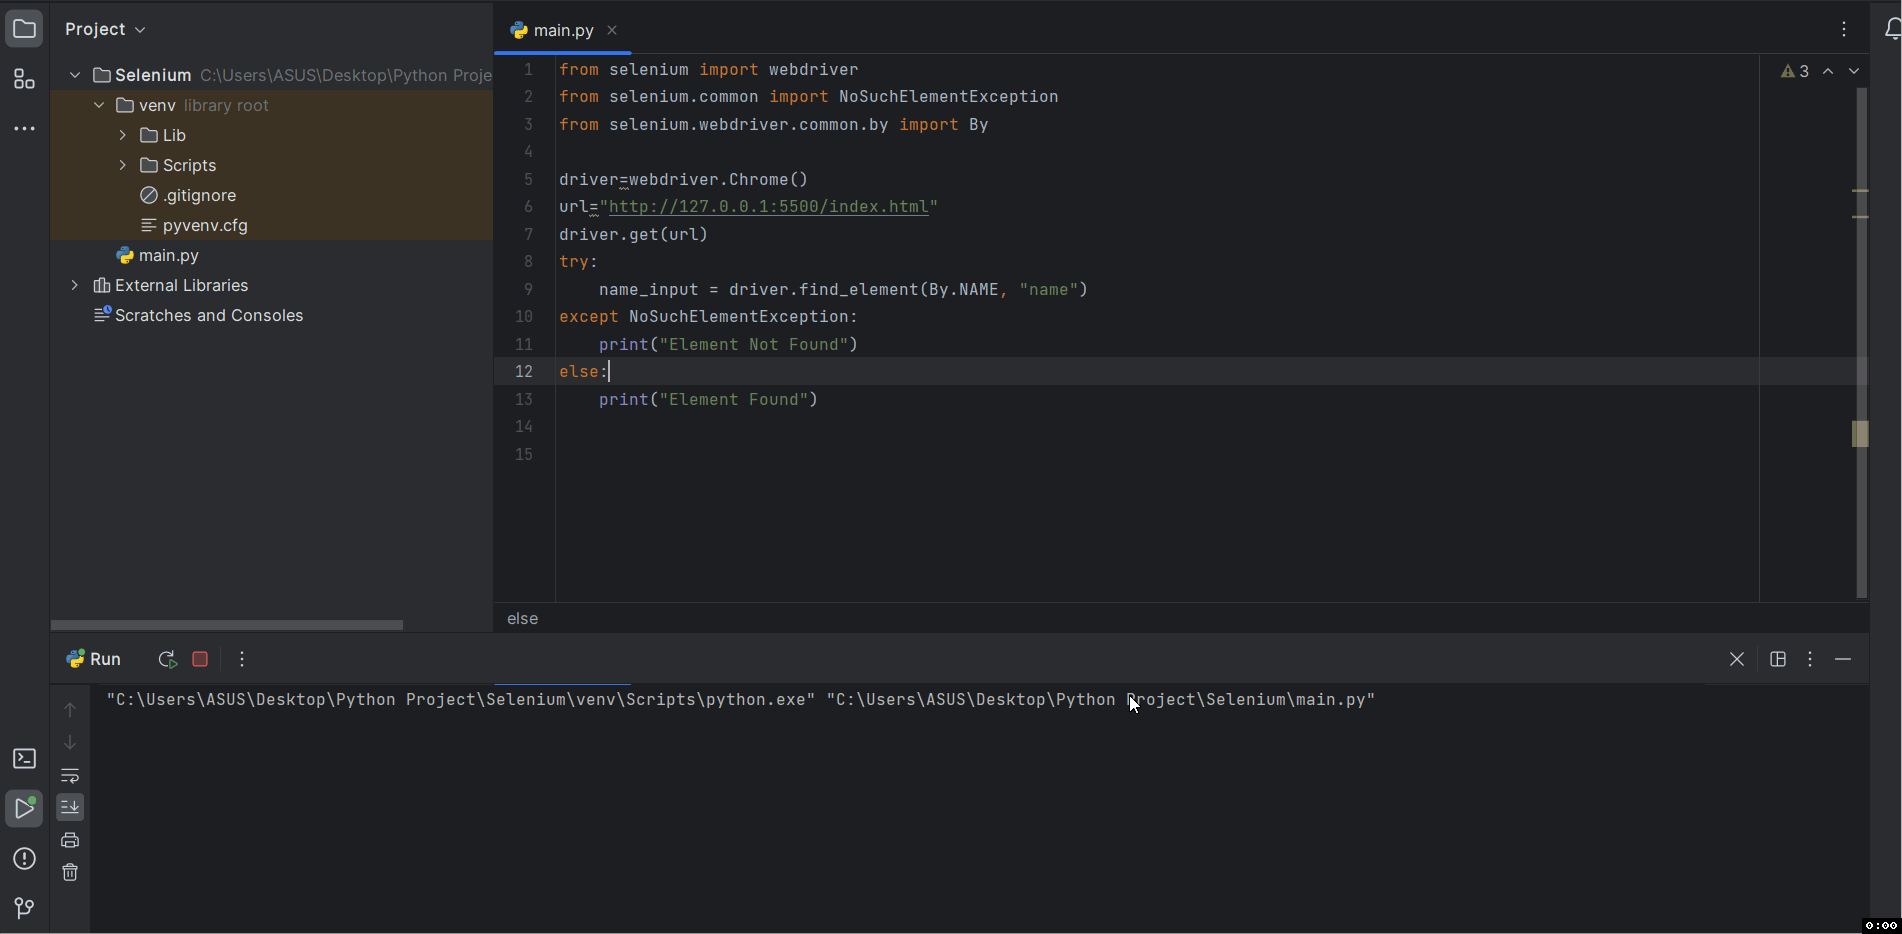Open the Project view dropdown
Viewport: 1902px width, 934px height.
(105, 29)
